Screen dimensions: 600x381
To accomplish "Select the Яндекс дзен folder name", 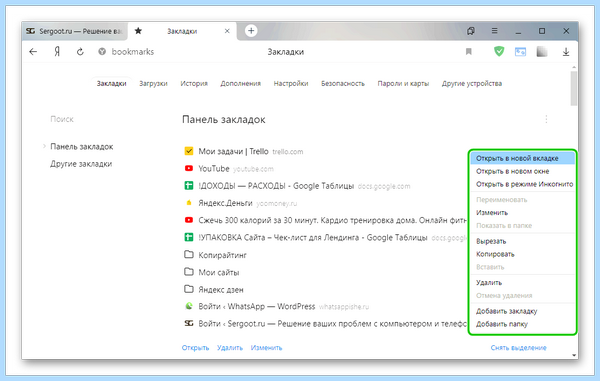I will pyautogui.click(x=221, y=290).
